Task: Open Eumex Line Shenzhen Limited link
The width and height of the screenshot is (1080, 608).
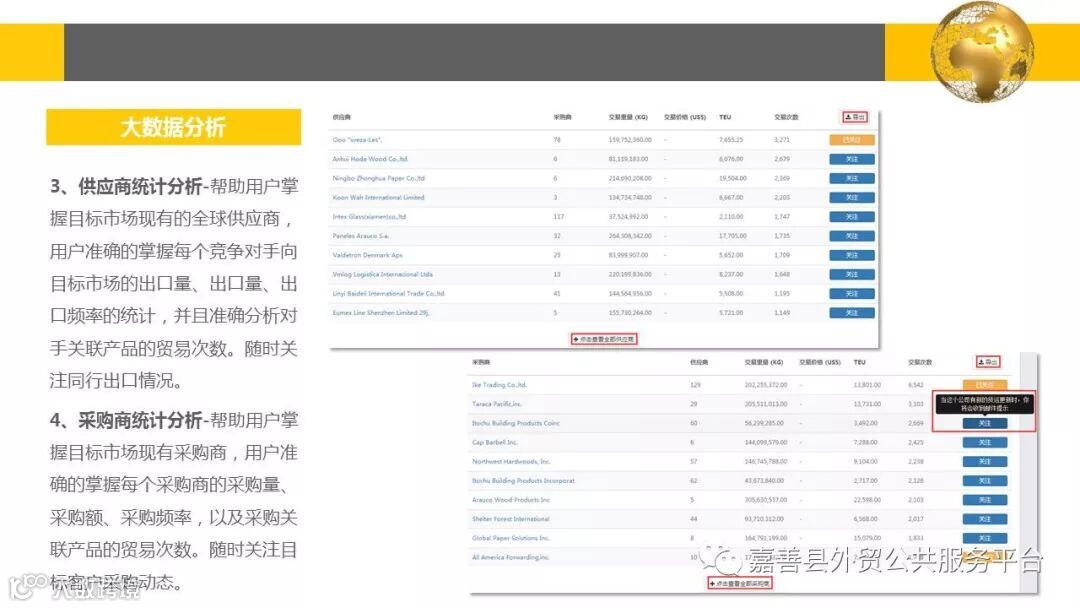Action: pos(380,313)
